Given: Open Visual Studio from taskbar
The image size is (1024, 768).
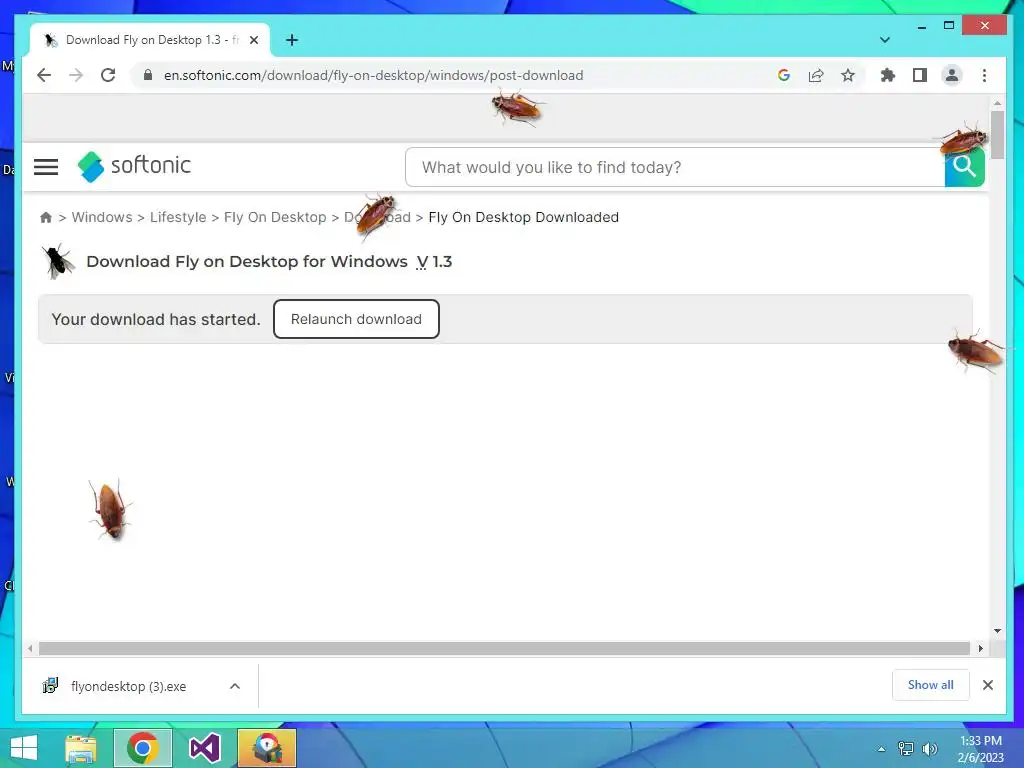Looking at the screenshot, I should pos(204,748).
